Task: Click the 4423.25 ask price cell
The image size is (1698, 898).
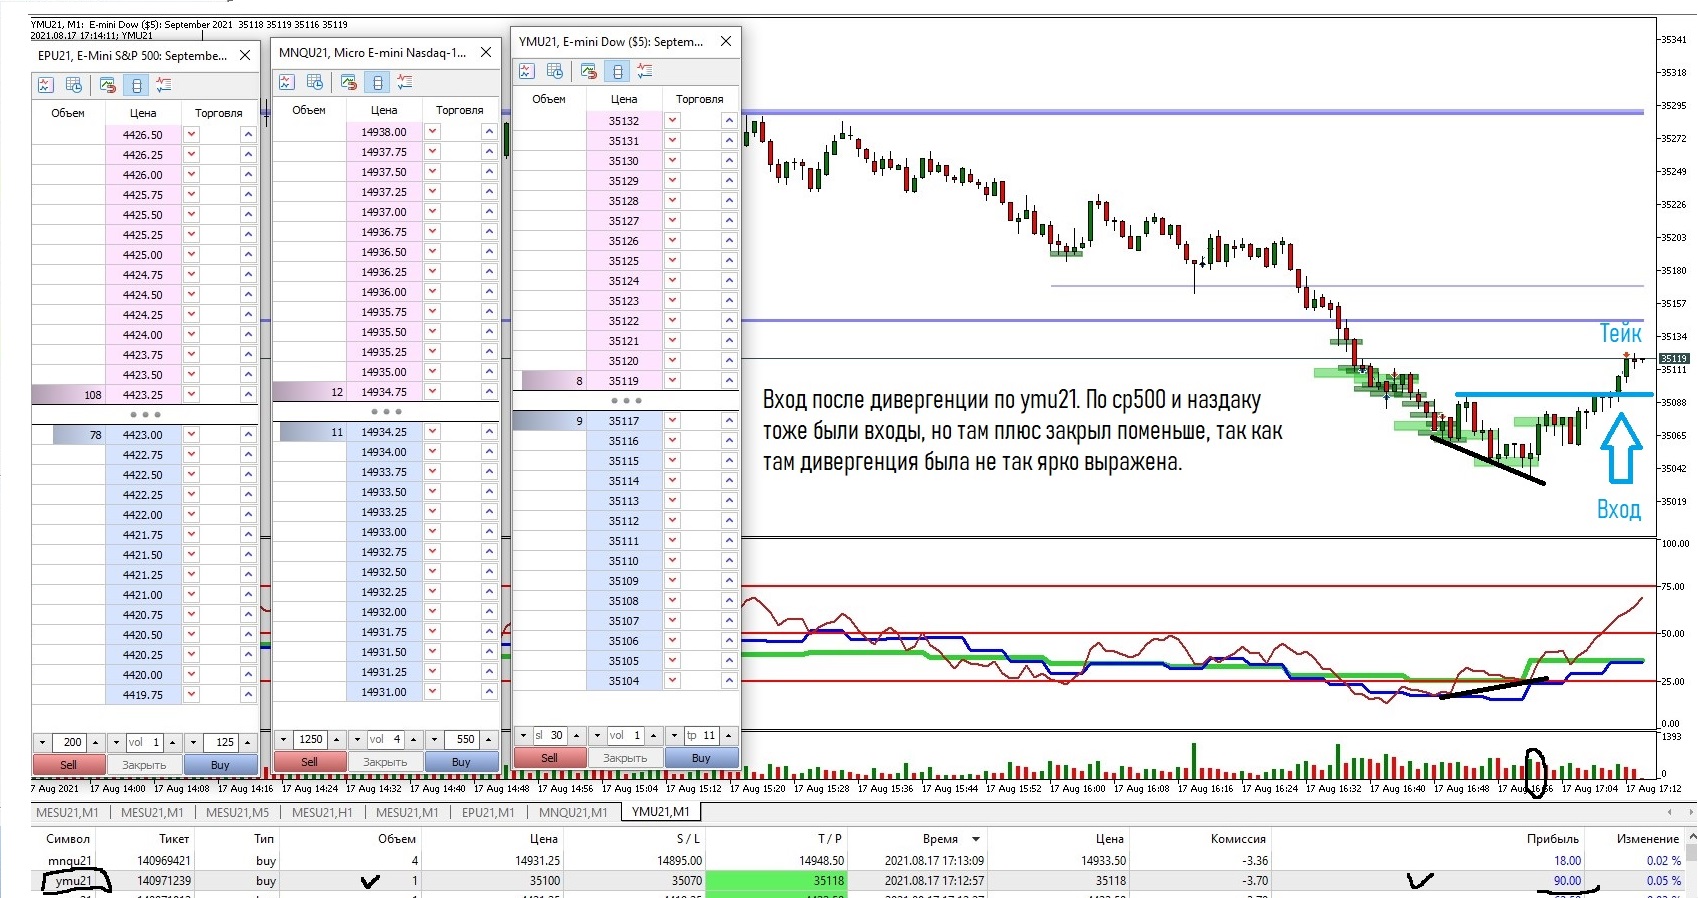Action: pos(143,395)
